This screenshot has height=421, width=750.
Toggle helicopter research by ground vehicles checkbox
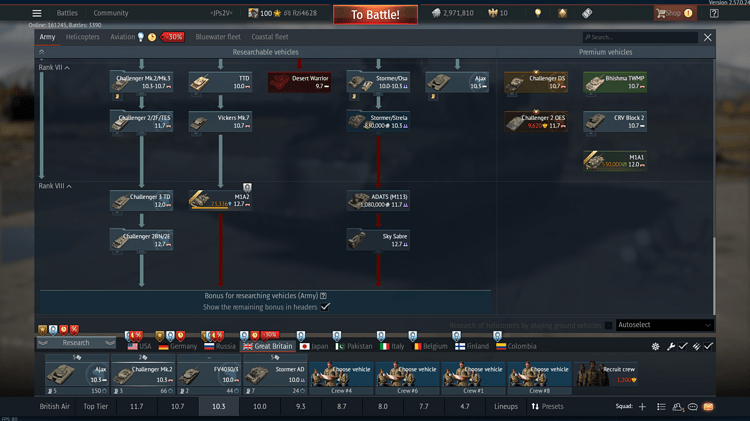pos(608,325)
